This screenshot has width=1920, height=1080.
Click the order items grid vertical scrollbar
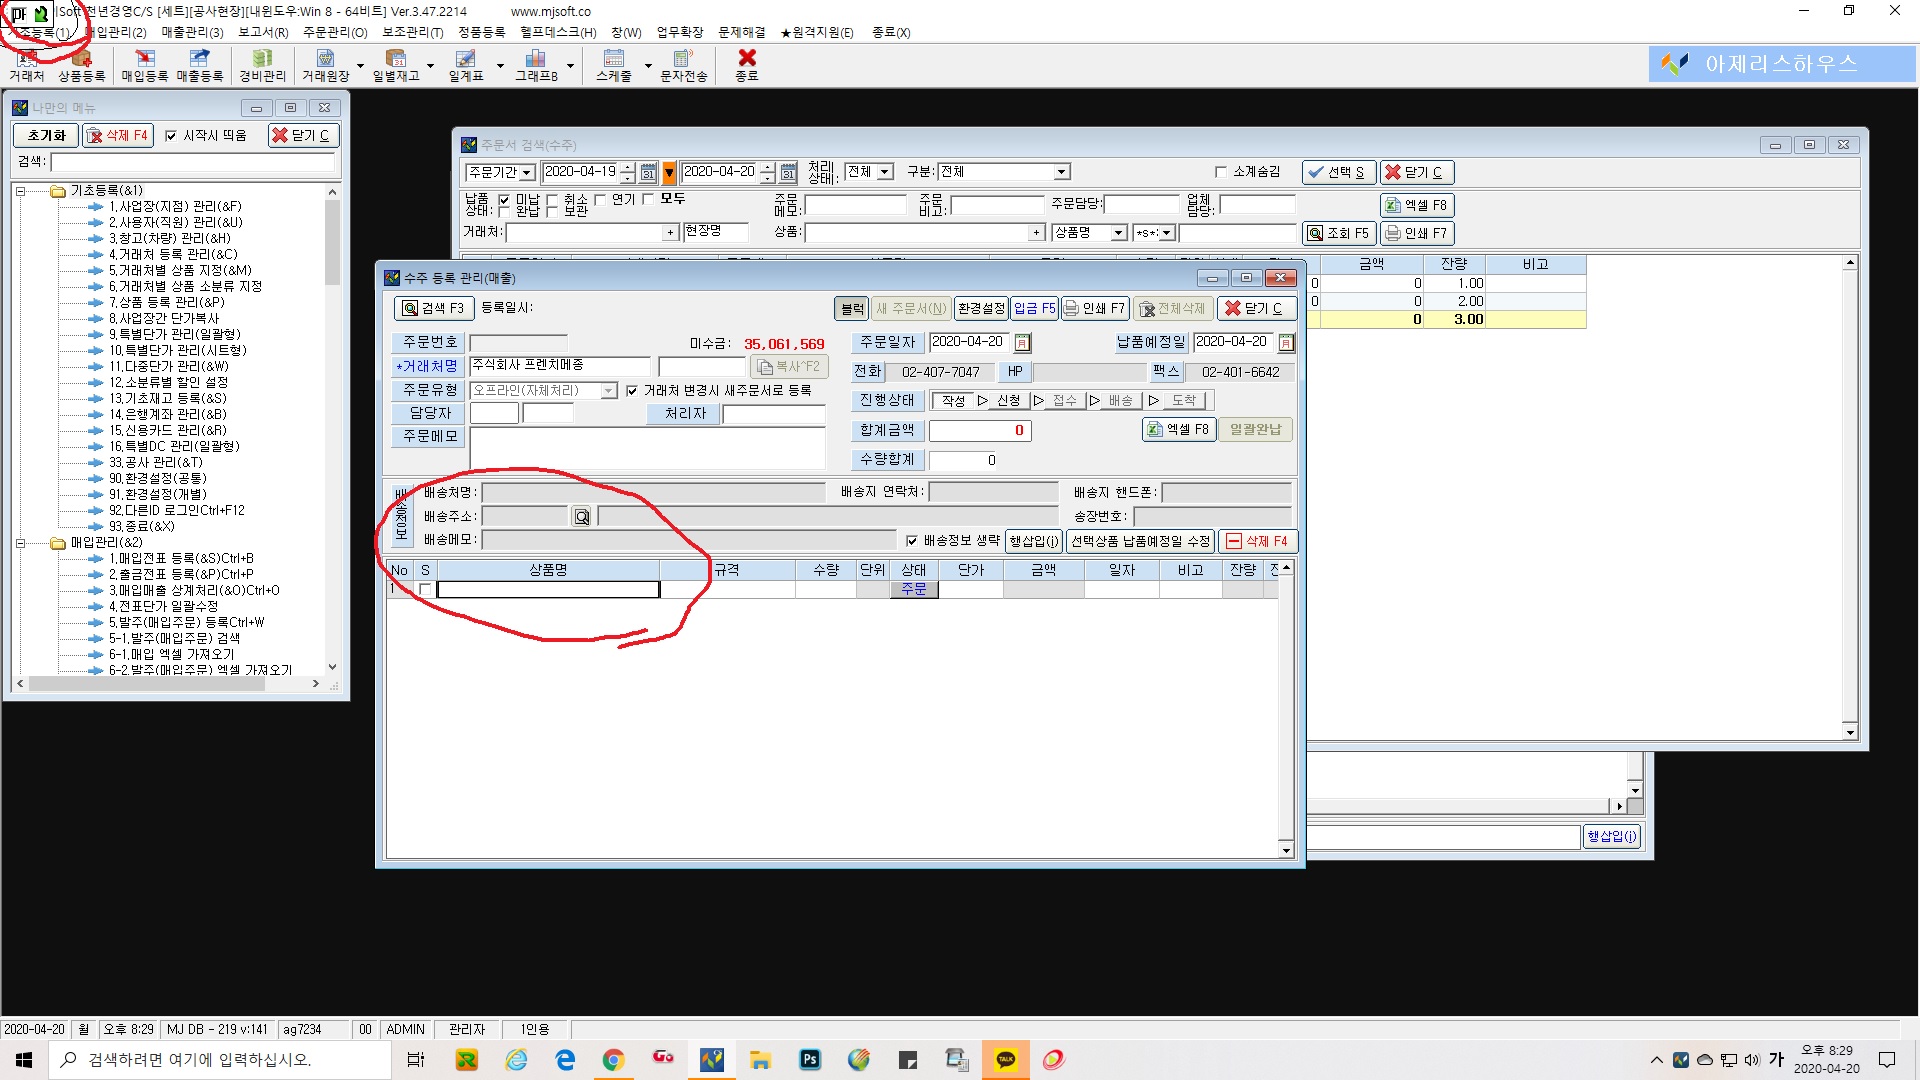coord(1286,709)
